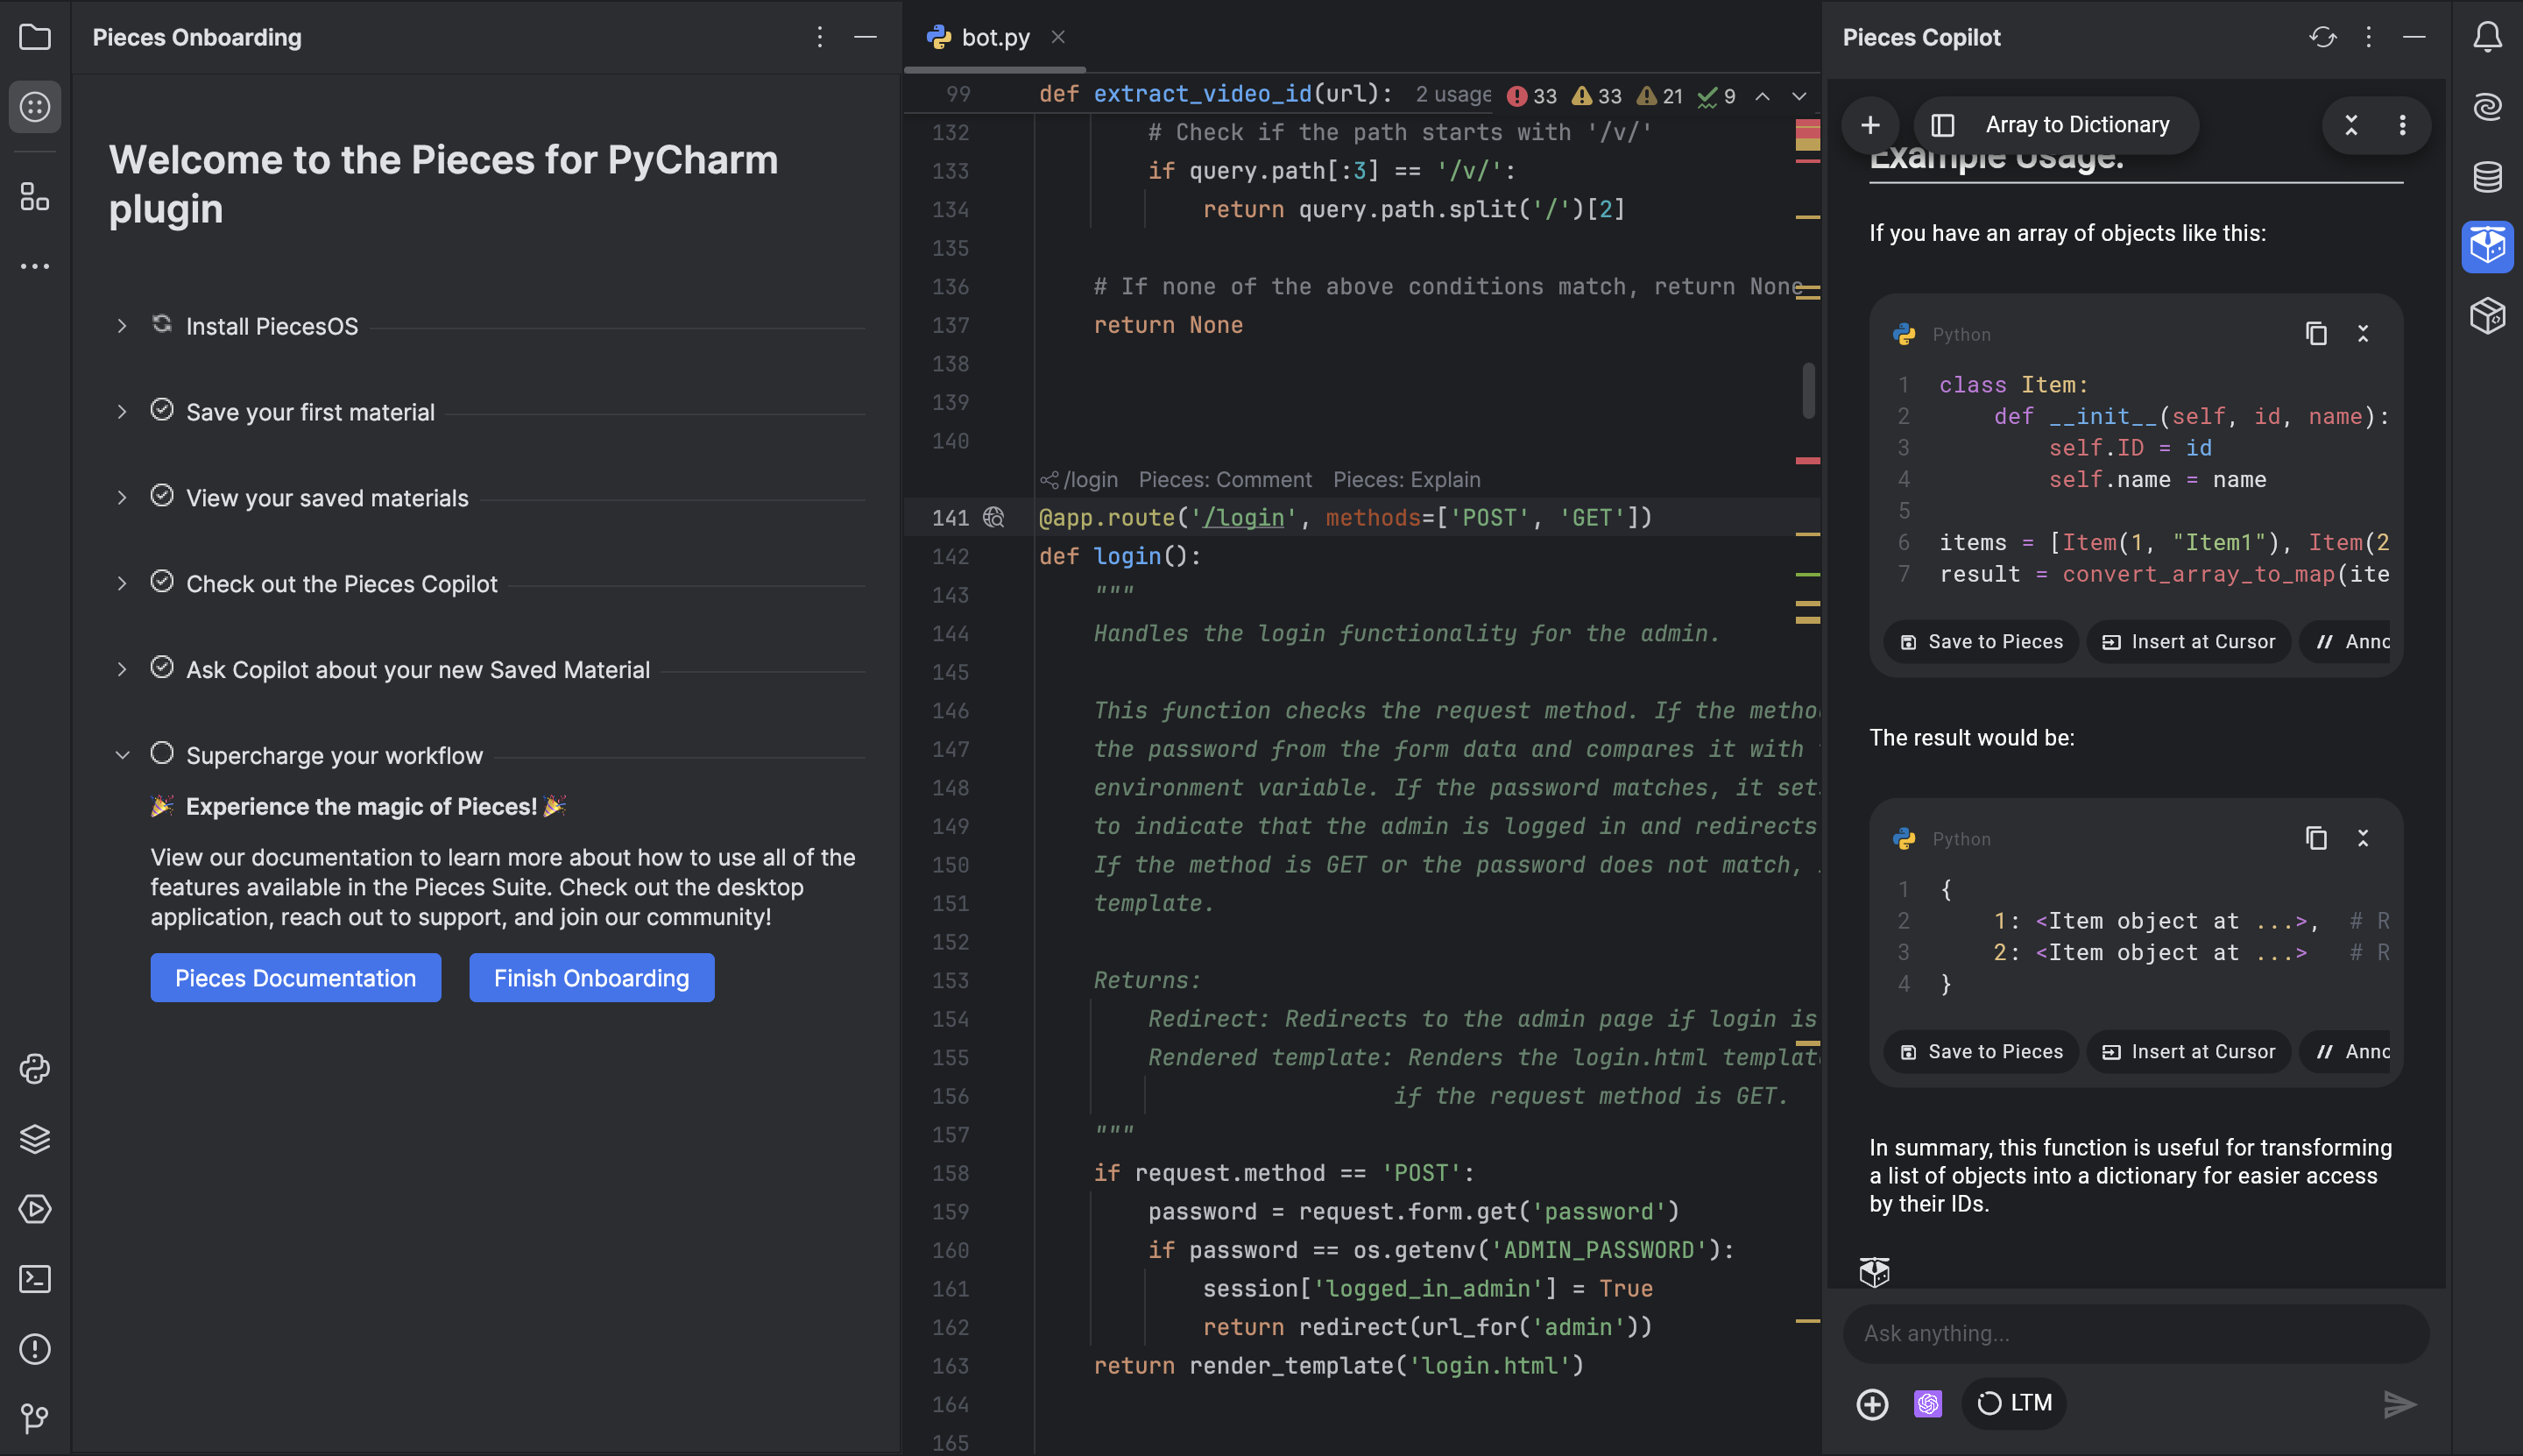Image resolution: width=2523 pixels, height=1456 pixels.
Task: Click Finish Onboarding button
Action: coord(591,977)
